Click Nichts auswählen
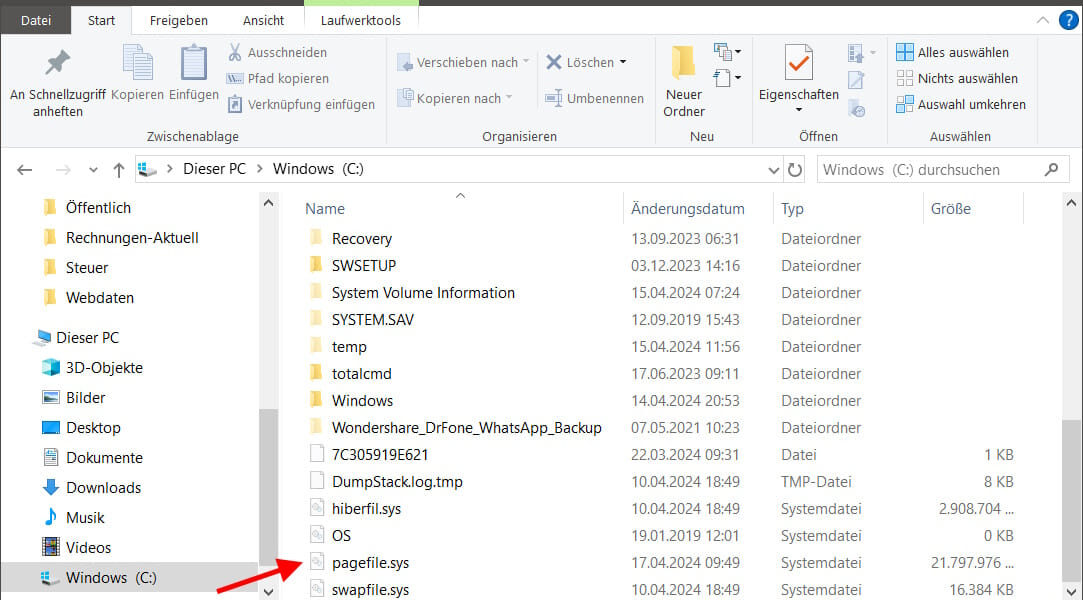Image resolution: width=1083 pixels, height=600 pixels. (x=957, y=79)
